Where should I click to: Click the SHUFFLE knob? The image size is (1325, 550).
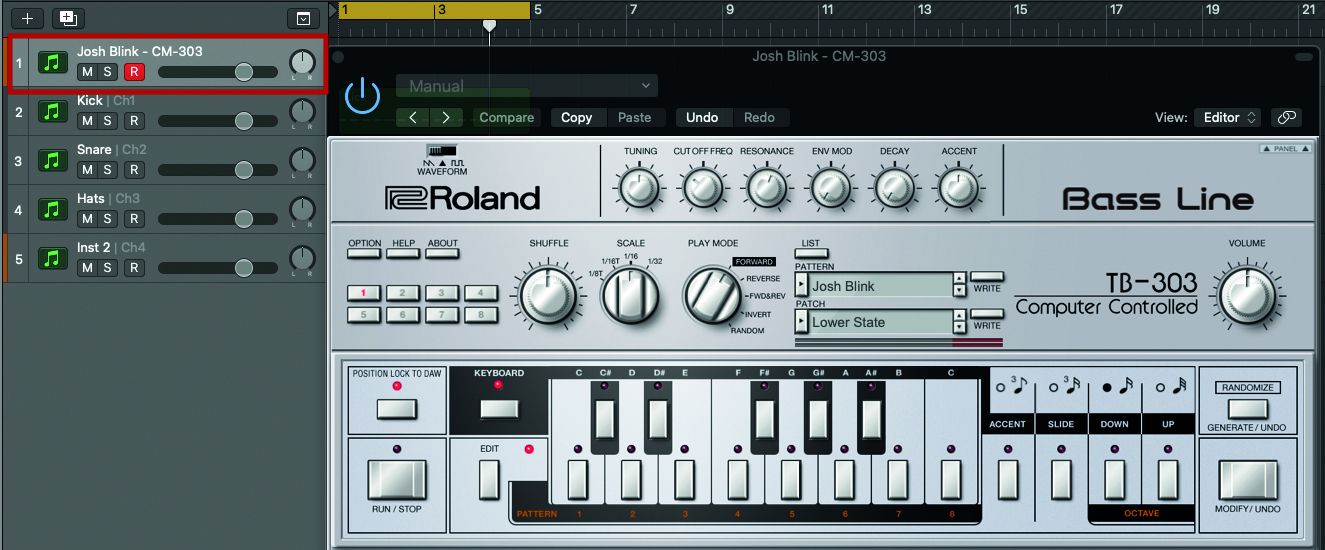tap(549, 294)
